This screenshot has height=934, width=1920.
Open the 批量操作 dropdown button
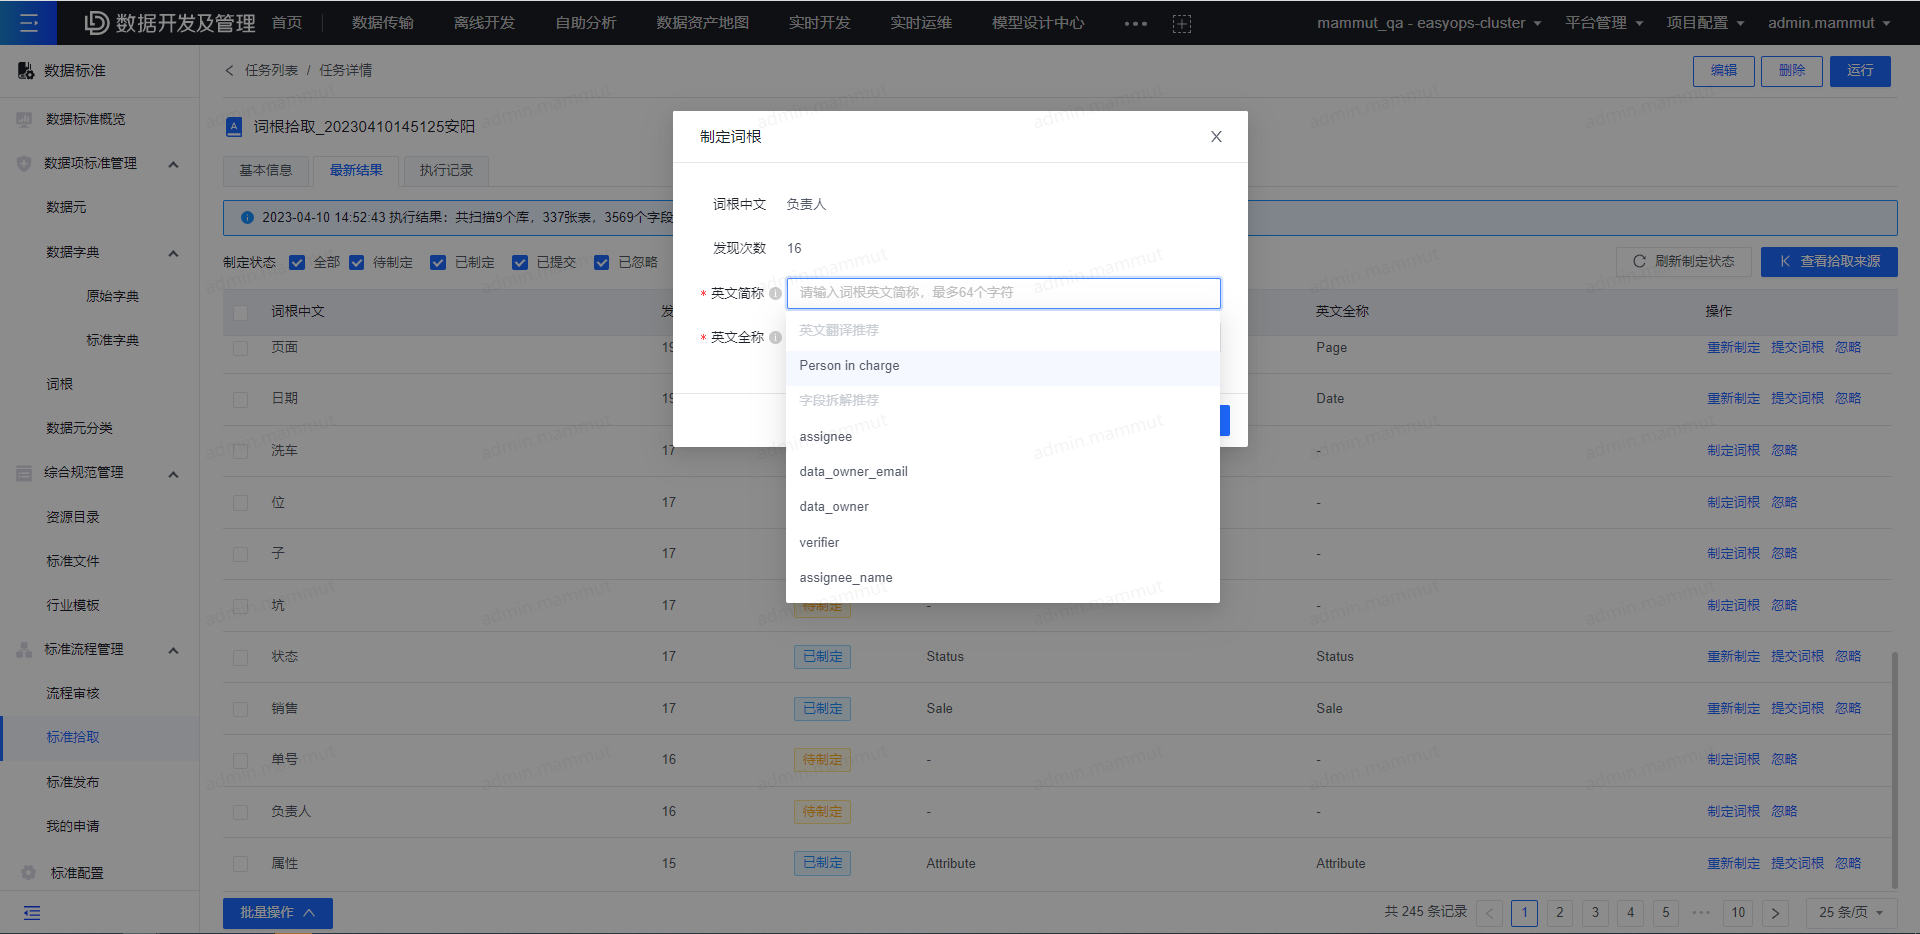point(278,912)
